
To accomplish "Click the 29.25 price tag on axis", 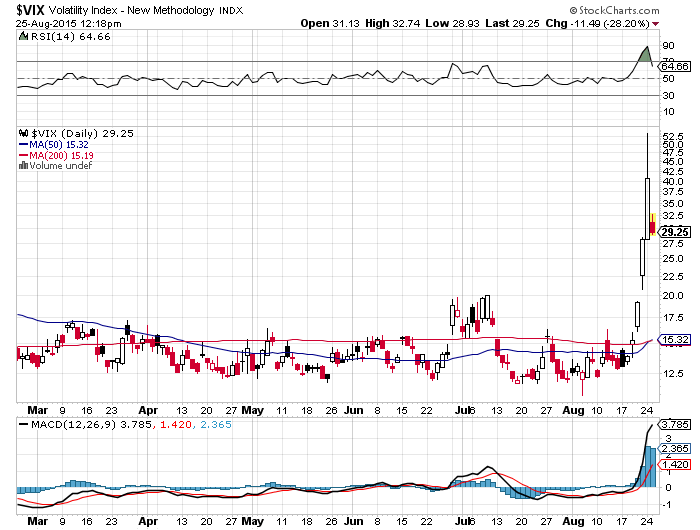I will click(x=675, y=232).
